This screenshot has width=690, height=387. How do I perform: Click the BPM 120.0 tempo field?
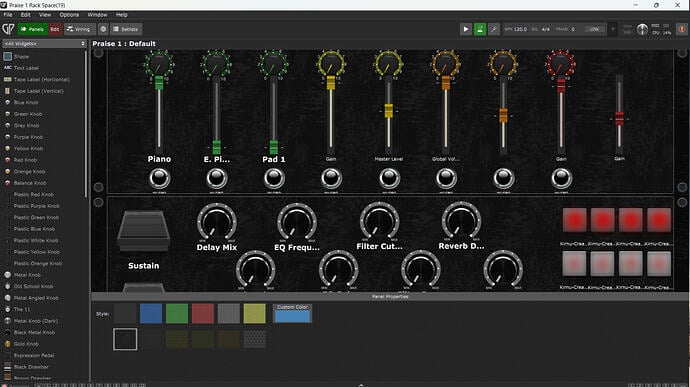(x=516, y=29)
